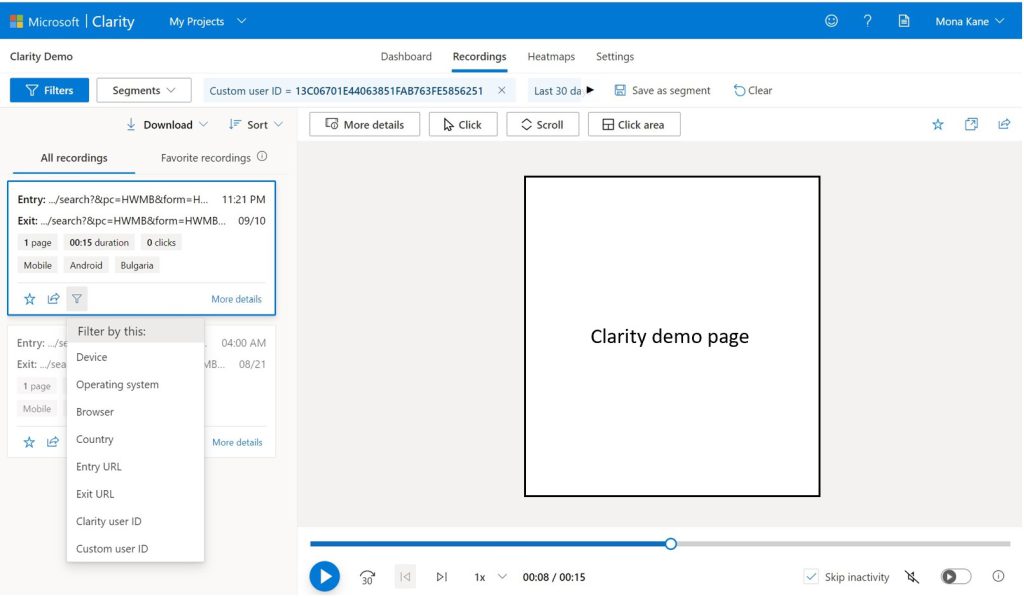This screenshot has width=1024, height=597.
Task: Open More details for the first recording
Action: [x=237, y=298]
